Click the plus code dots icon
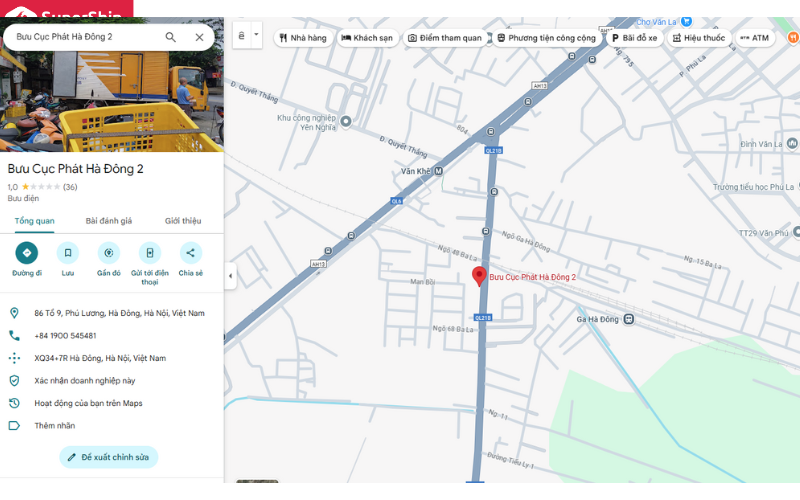Viewport: 800px width, 500px height. pos(14,358)
